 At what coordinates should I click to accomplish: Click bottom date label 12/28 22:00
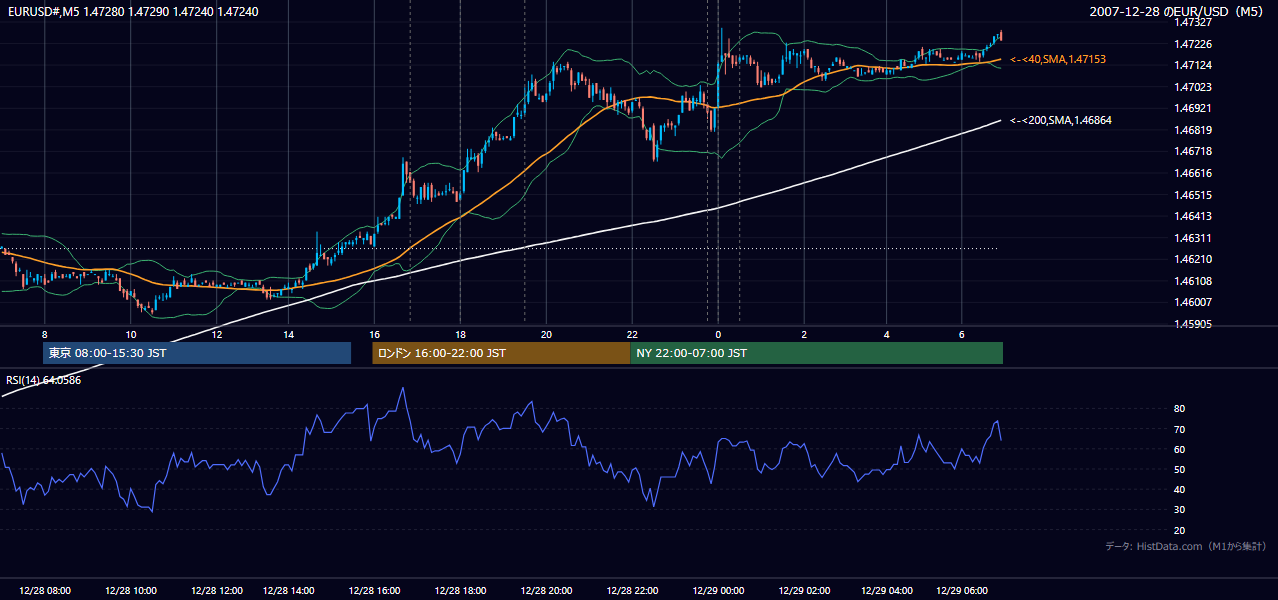coord(632,590)
